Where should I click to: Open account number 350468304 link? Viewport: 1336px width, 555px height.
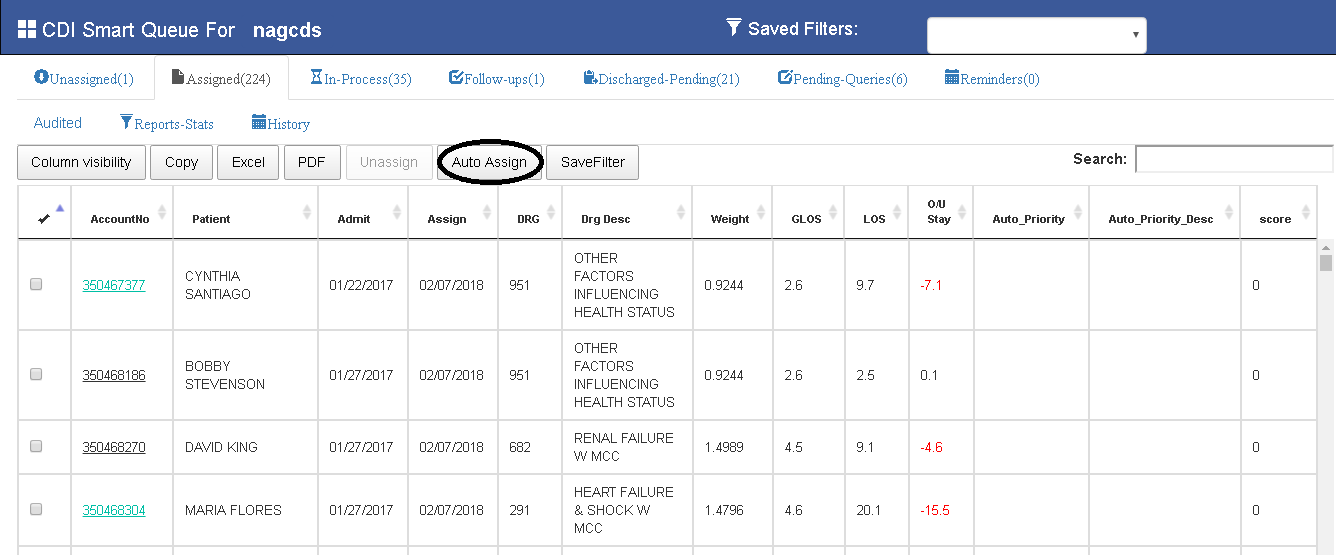click(x=114, y=510)
